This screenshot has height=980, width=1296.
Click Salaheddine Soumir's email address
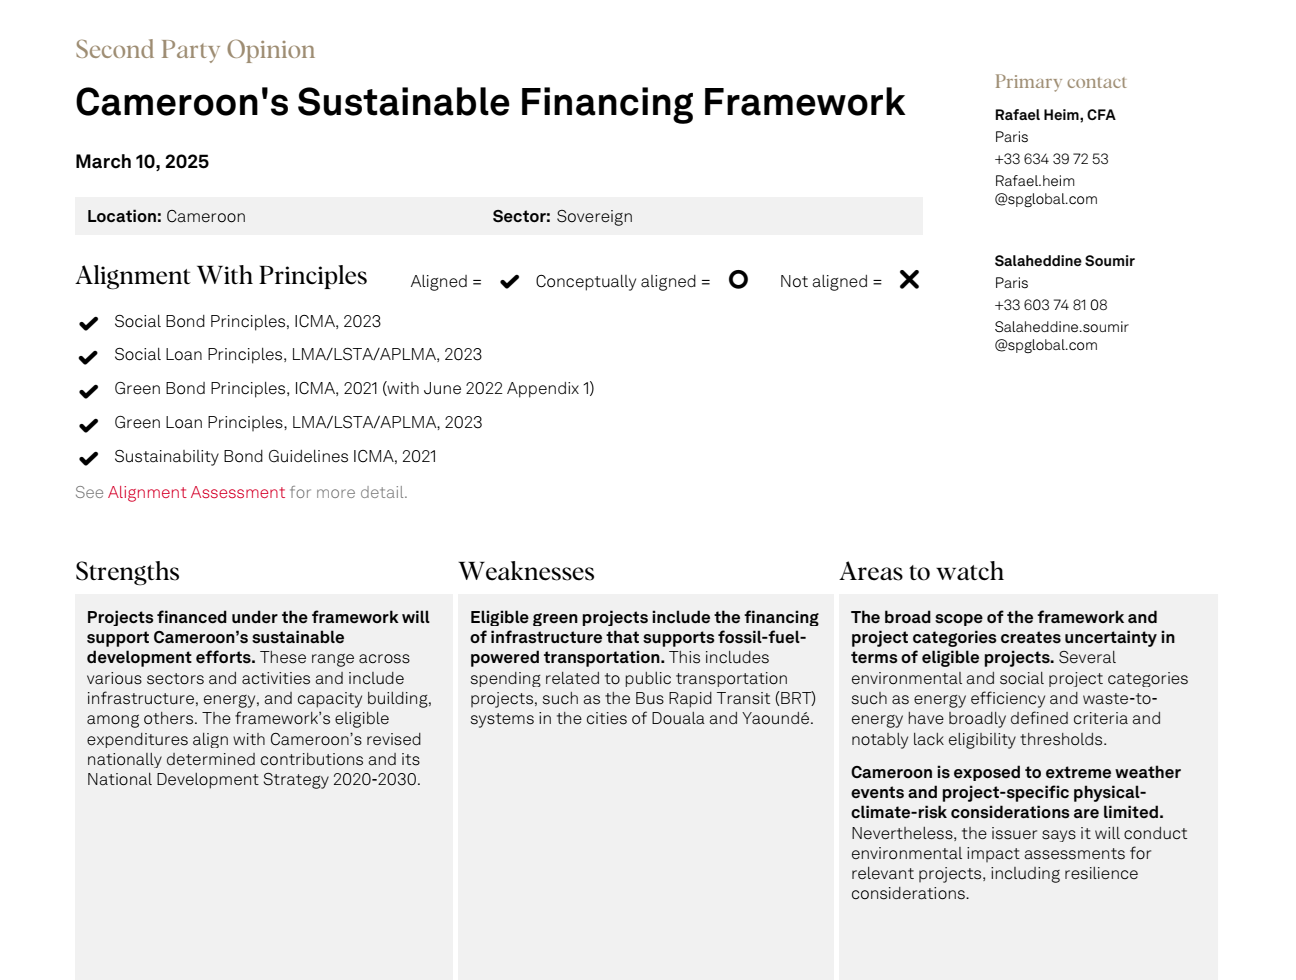pyautogui.click(x=1061, y=336)
